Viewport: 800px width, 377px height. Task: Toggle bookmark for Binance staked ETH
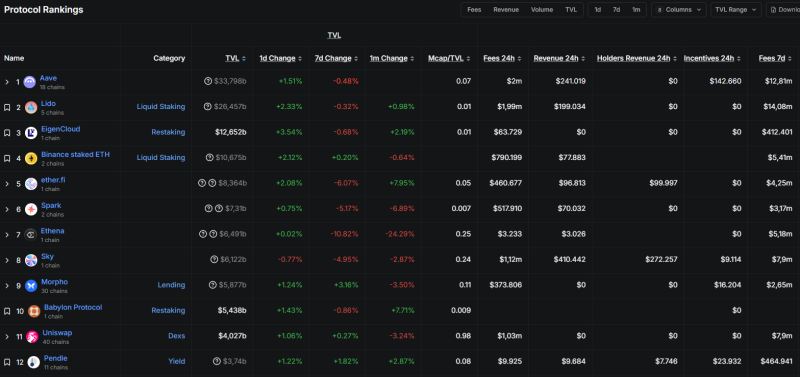click(7, 158)
